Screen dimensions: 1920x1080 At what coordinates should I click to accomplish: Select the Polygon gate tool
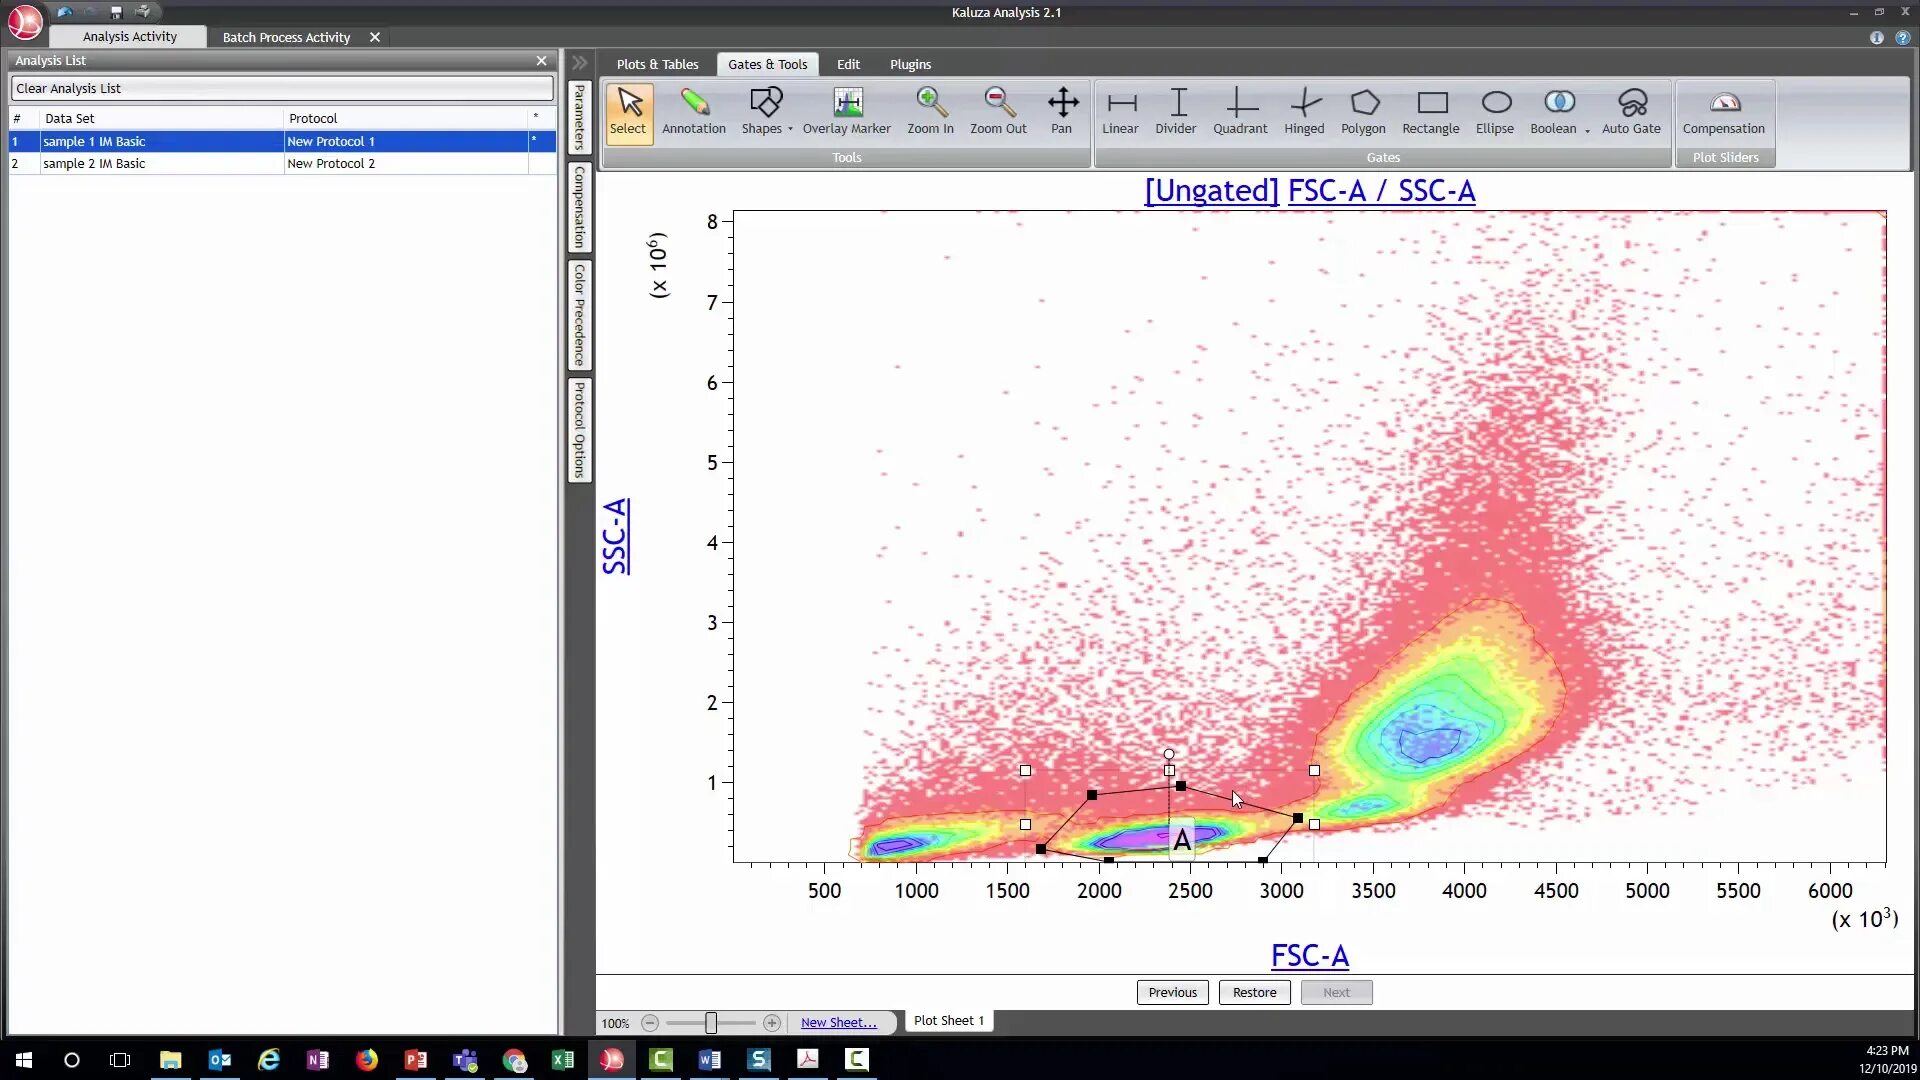click(1363, 111)
